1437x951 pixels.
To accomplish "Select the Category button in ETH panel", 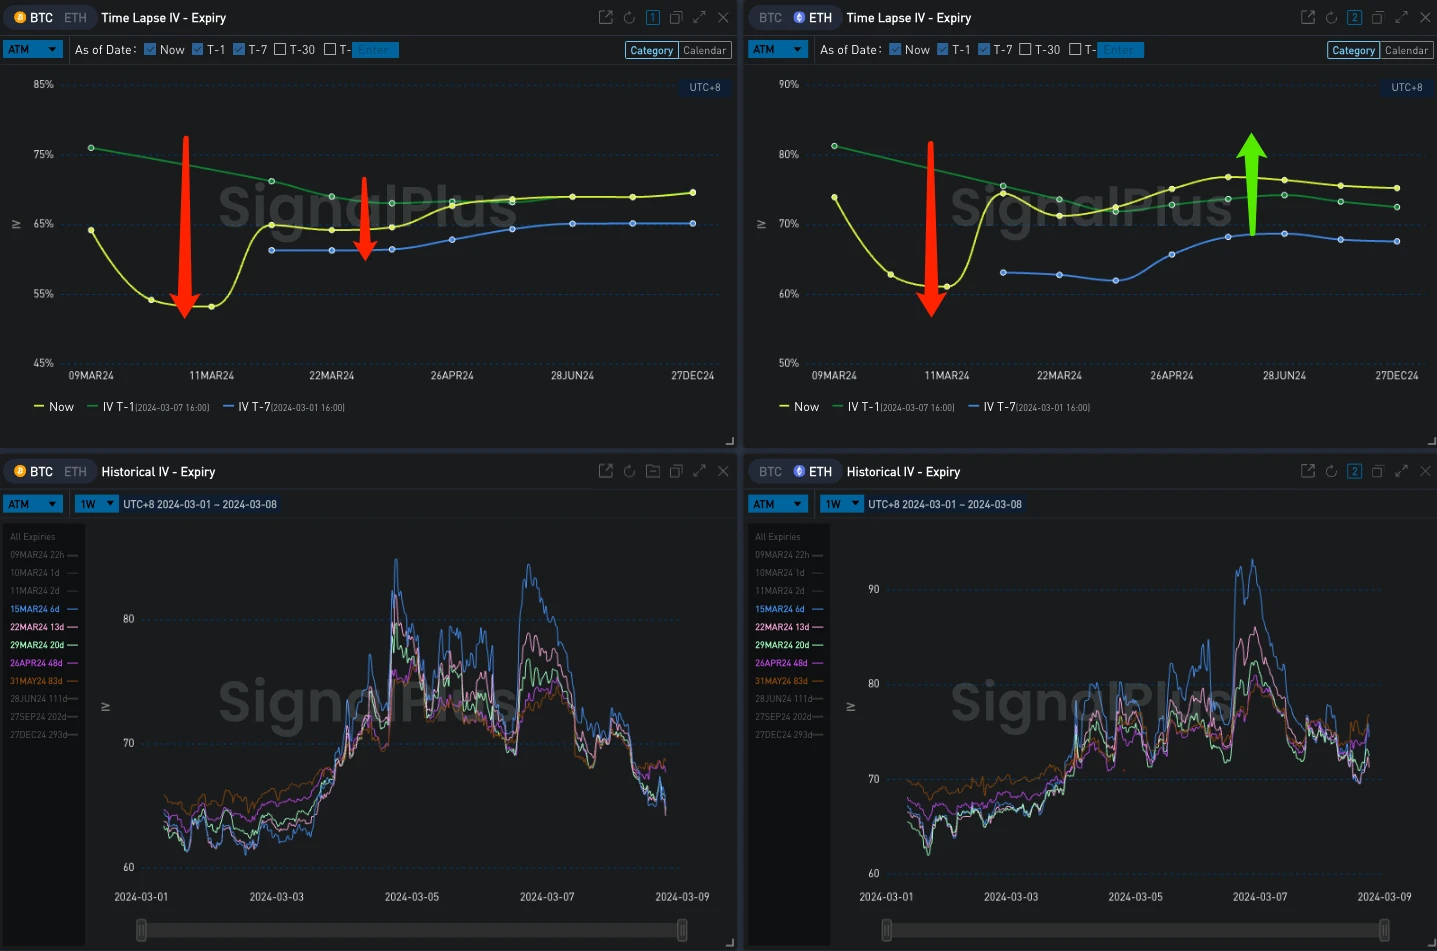I will coord(1353,49).
